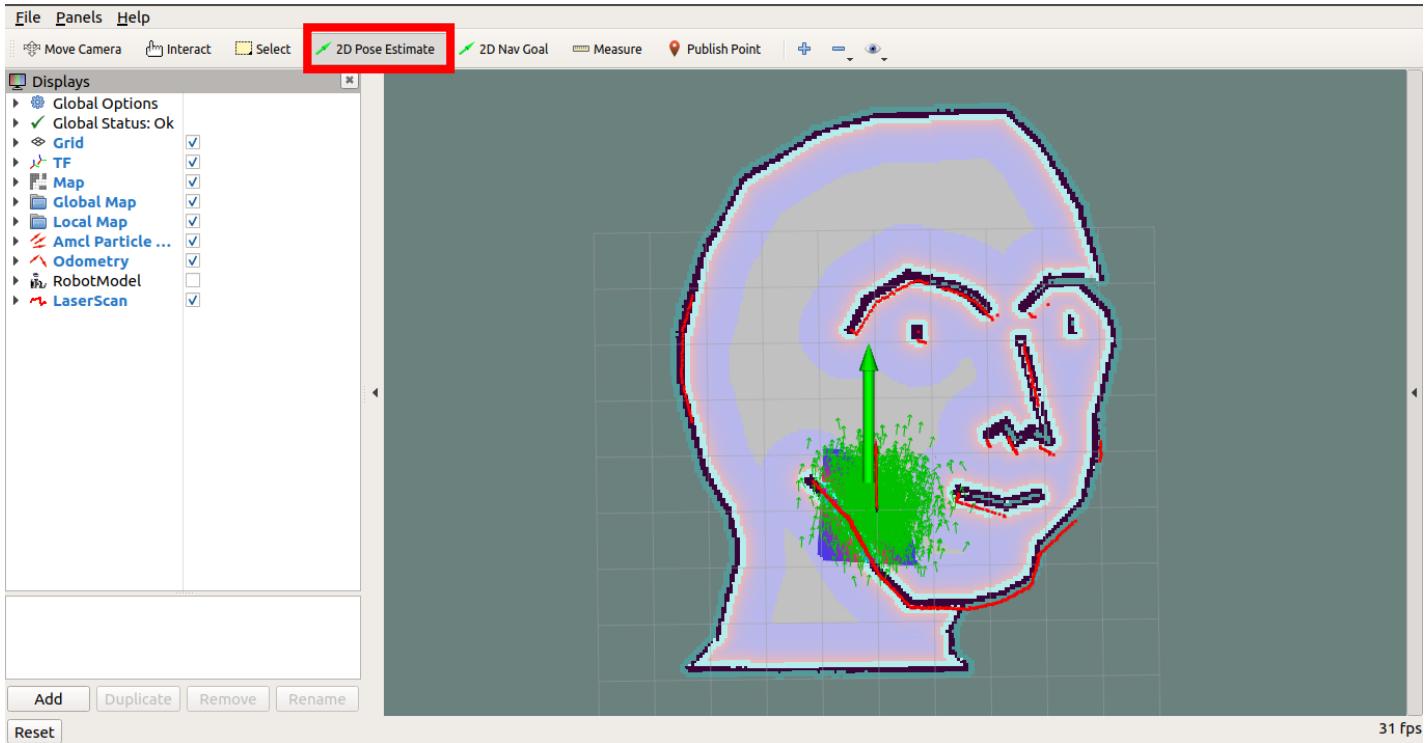Activate the 2D Nav Goal tool
The image size is (1426, 743).
[505, 49]
